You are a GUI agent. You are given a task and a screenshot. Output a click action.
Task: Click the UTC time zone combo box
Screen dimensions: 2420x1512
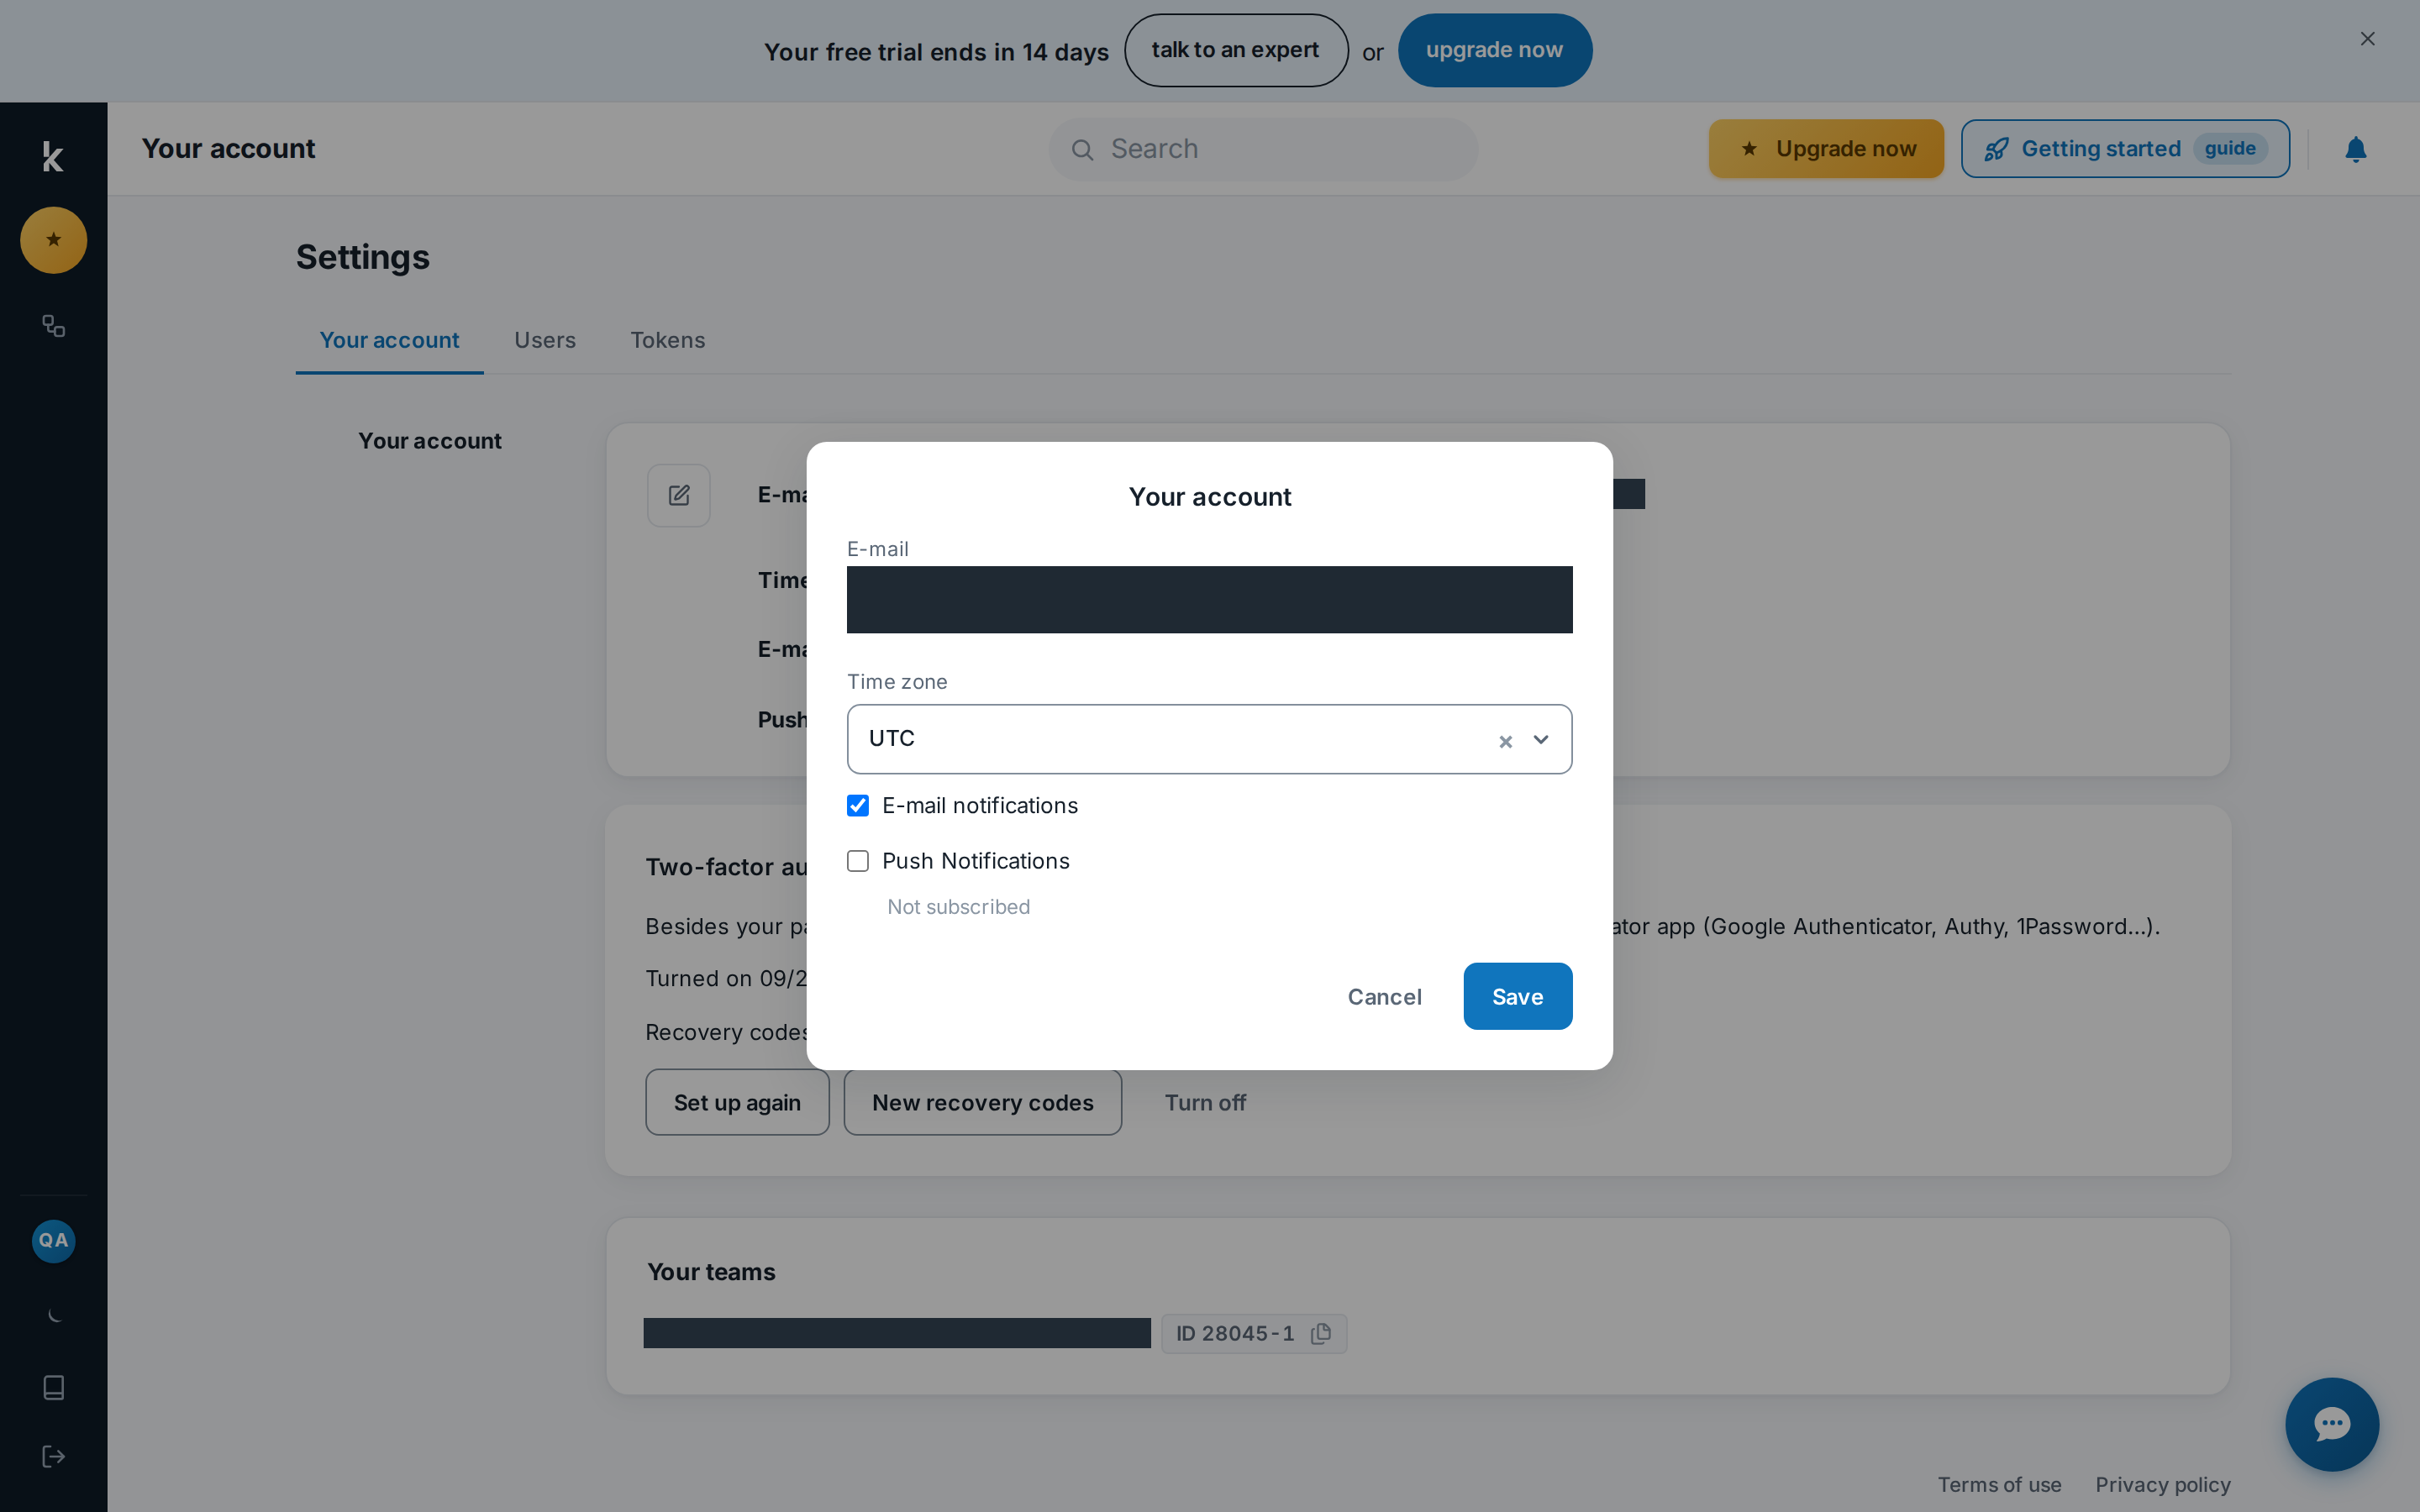pyautogui.click(x=1209, y=739)
